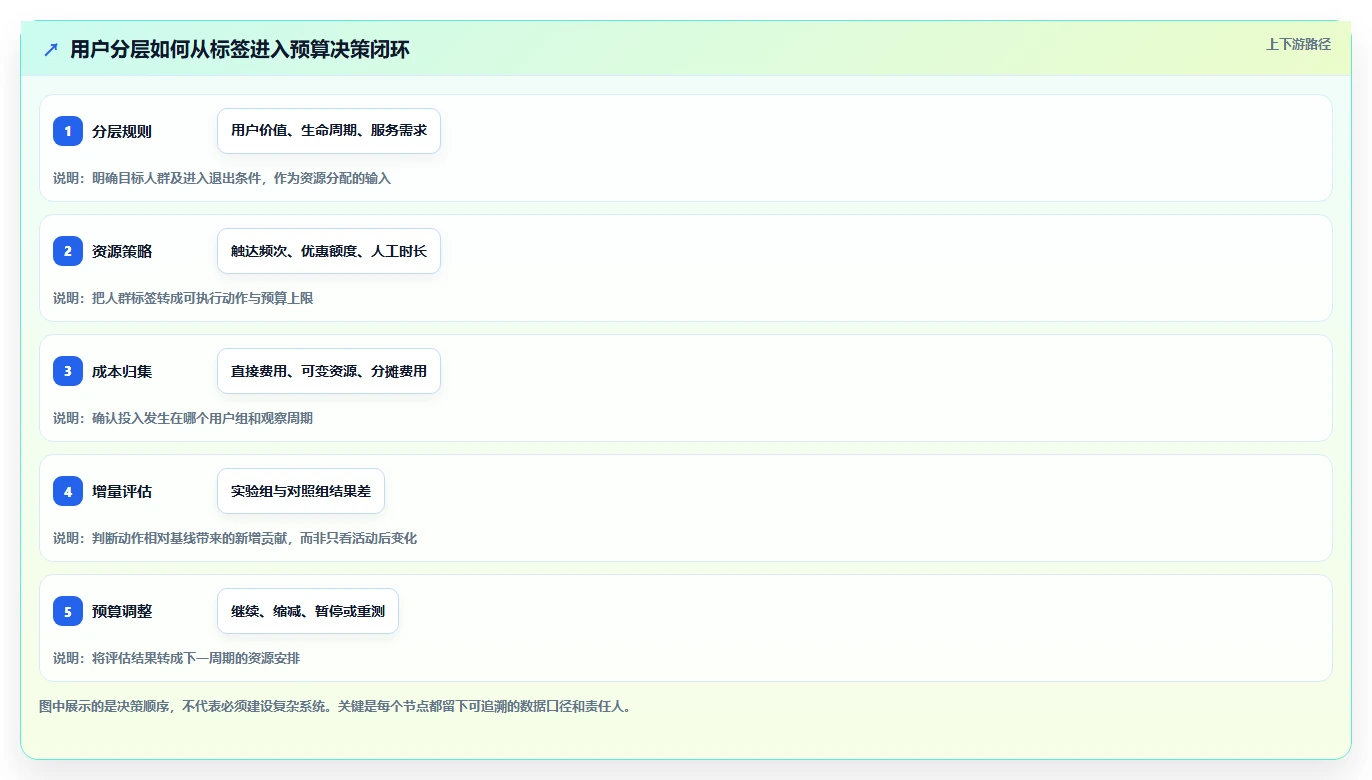Select the 继续、缩减、暂停或重测 chip
The image size is (1372, 780).
click(x=308, y=611)
